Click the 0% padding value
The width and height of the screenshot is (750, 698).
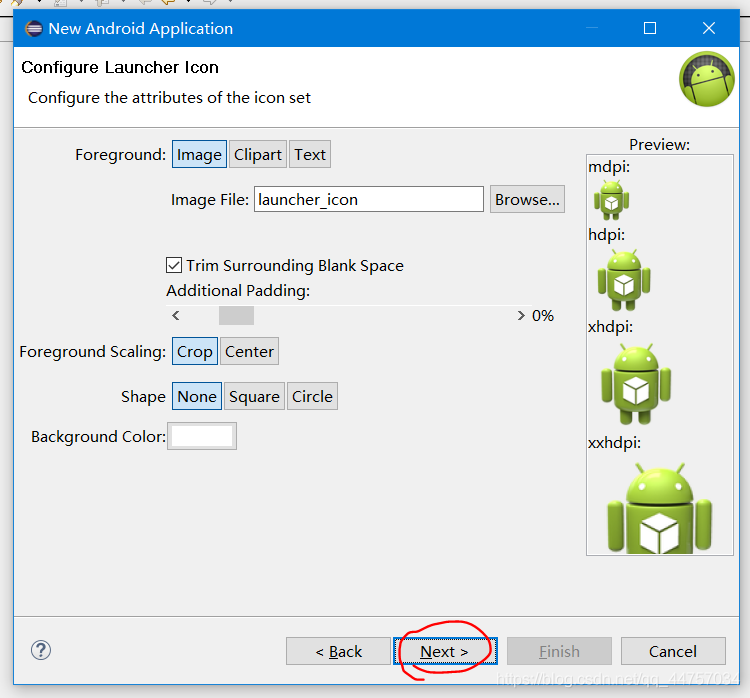(543, 315)
